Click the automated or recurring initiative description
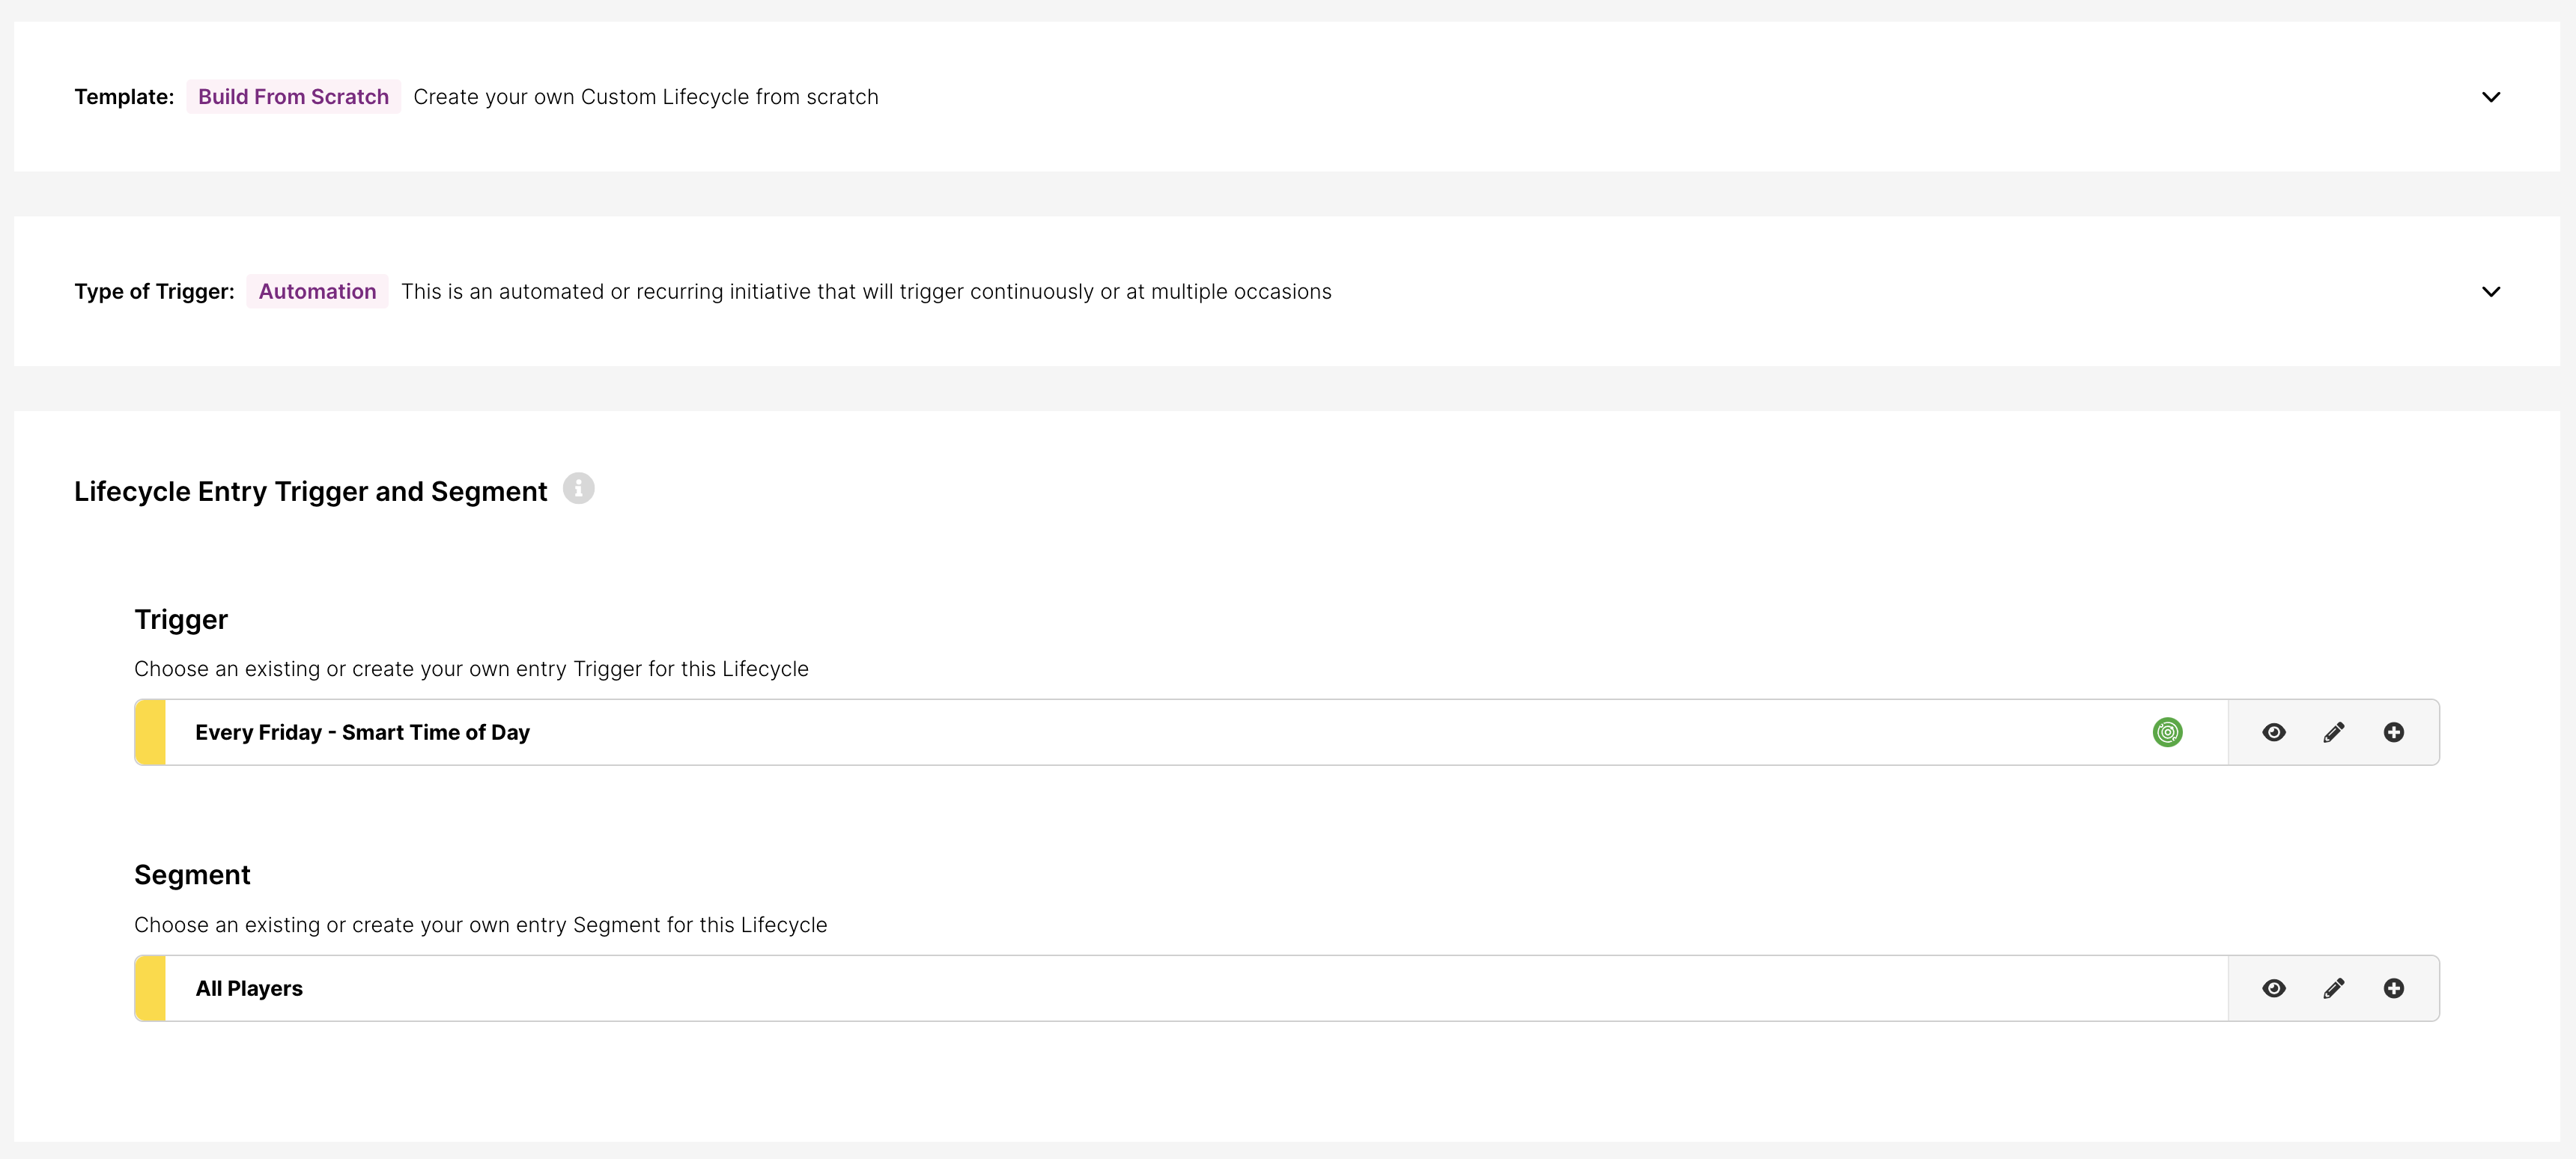 (866, 292)
